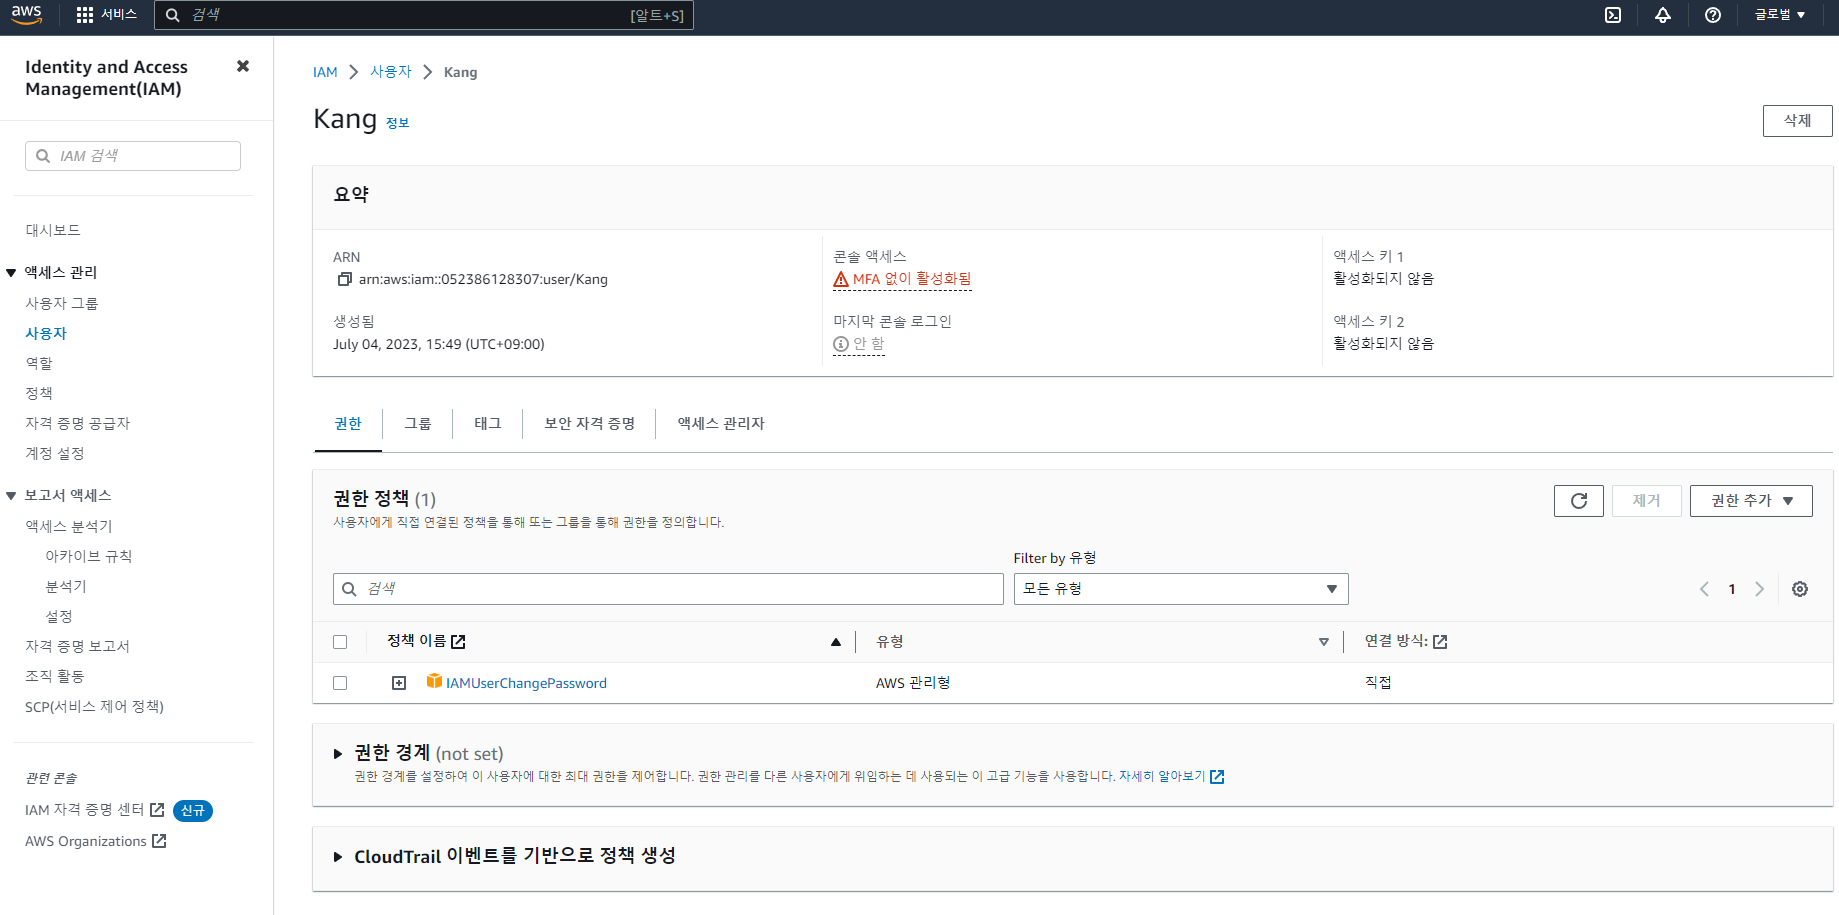Open Account settings in the sidebar
The width and height of the screenshot is (1839, 915).
55,453
